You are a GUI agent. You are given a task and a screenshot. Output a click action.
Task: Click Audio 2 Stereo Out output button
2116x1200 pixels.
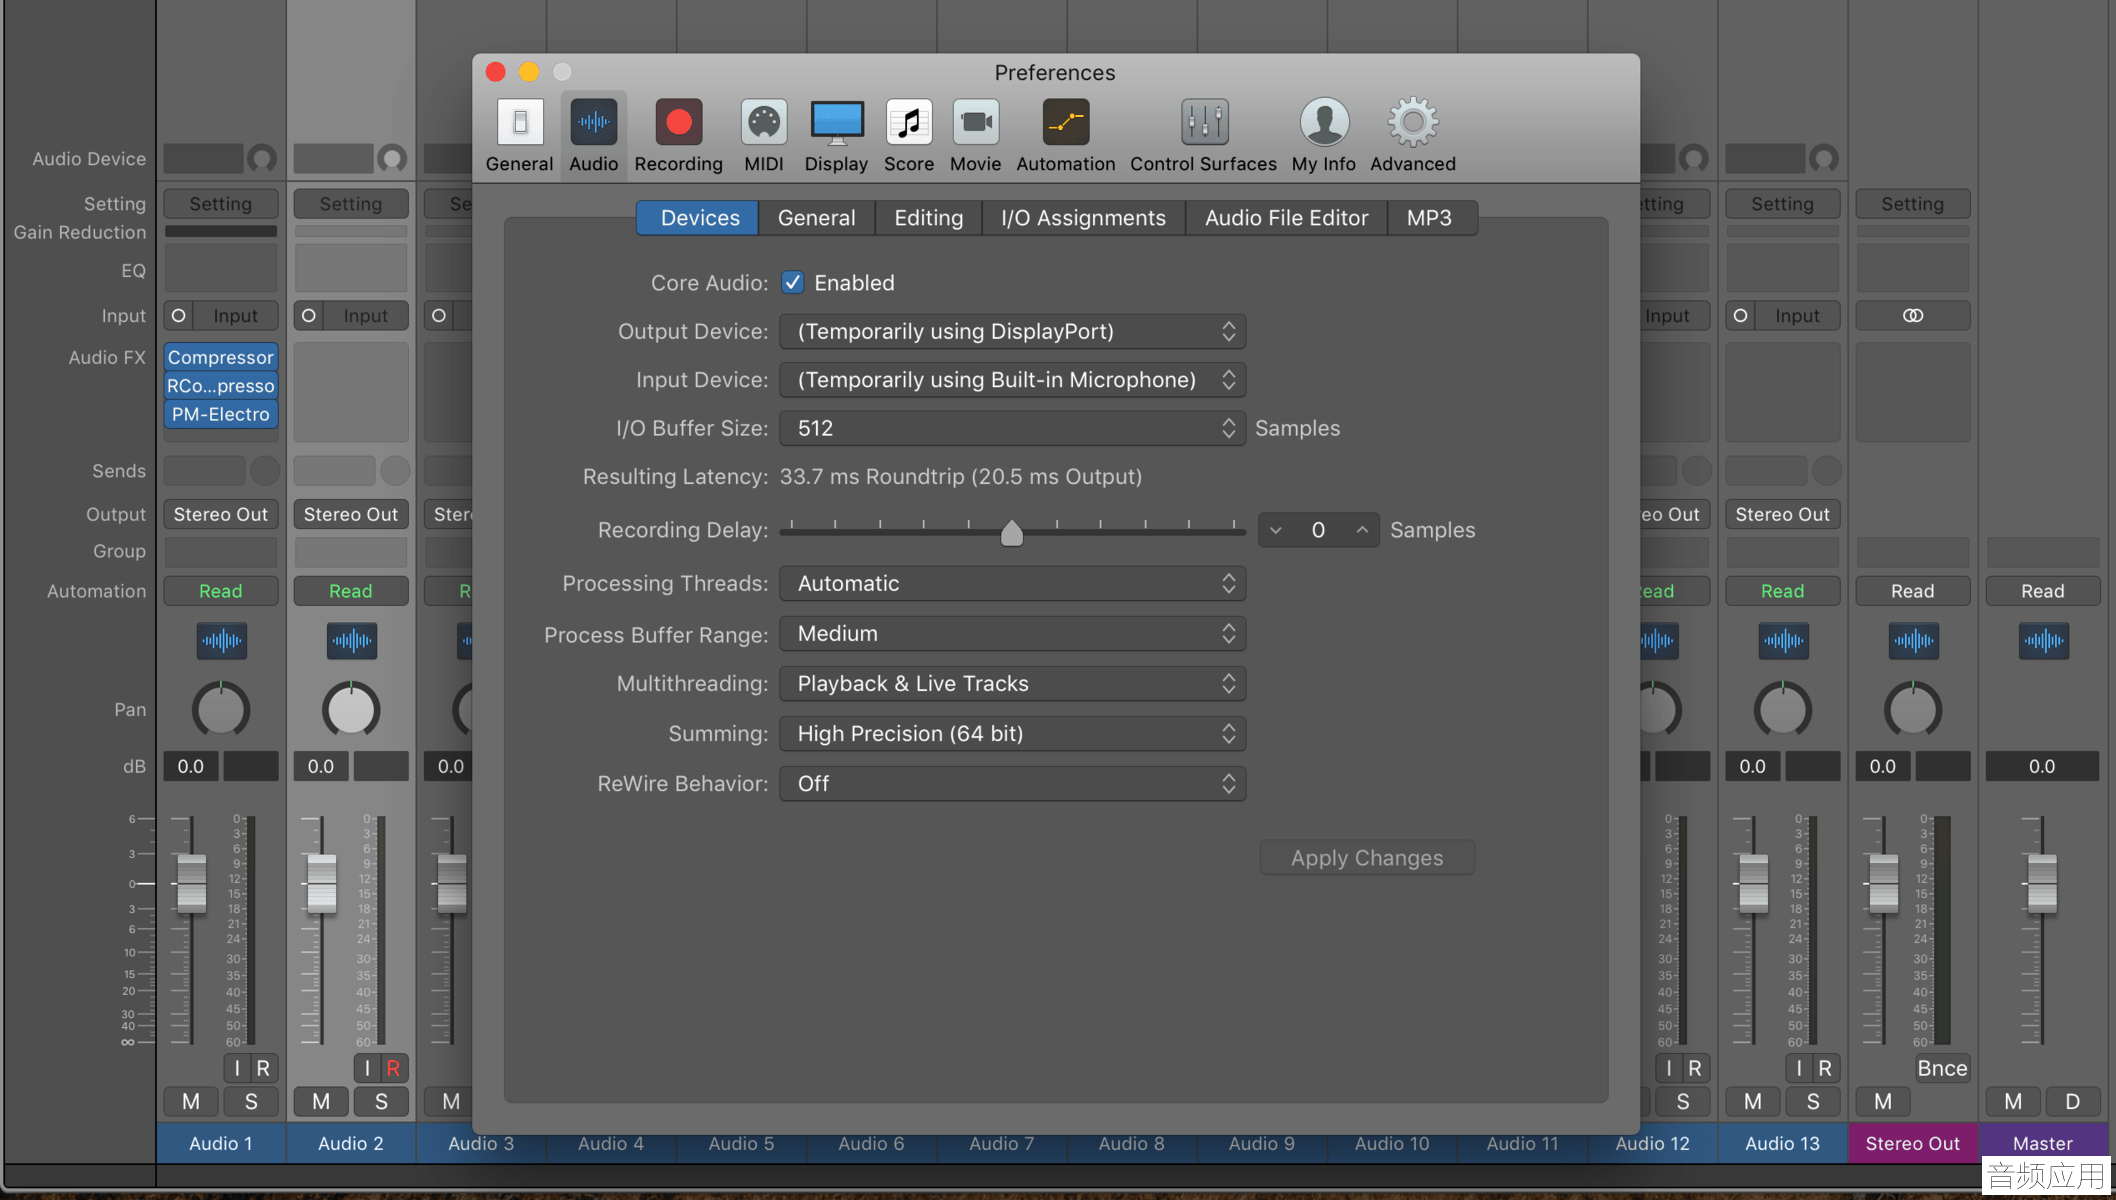point(351,514)
